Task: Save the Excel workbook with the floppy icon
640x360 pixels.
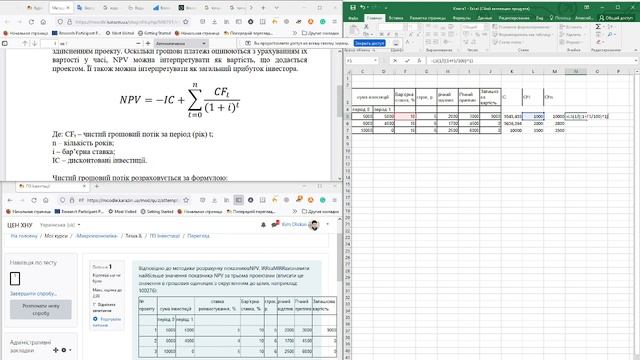Action: pos(353,7)
